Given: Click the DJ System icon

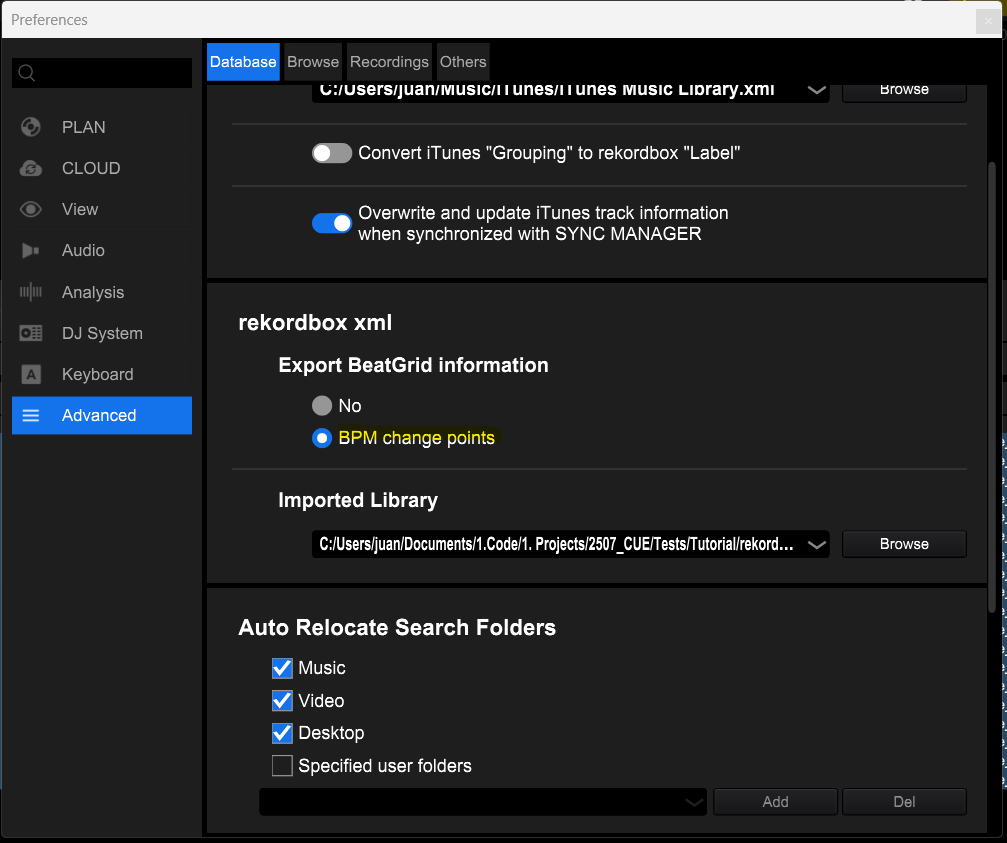Looking at the screenshot, I should click(31, 333).
